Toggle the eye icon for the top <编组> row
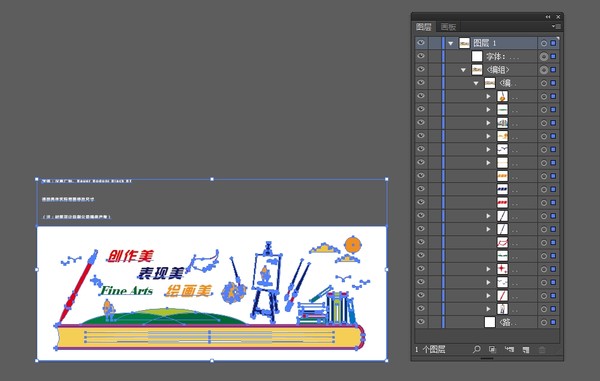600x381 pixels. coord(421,69)
